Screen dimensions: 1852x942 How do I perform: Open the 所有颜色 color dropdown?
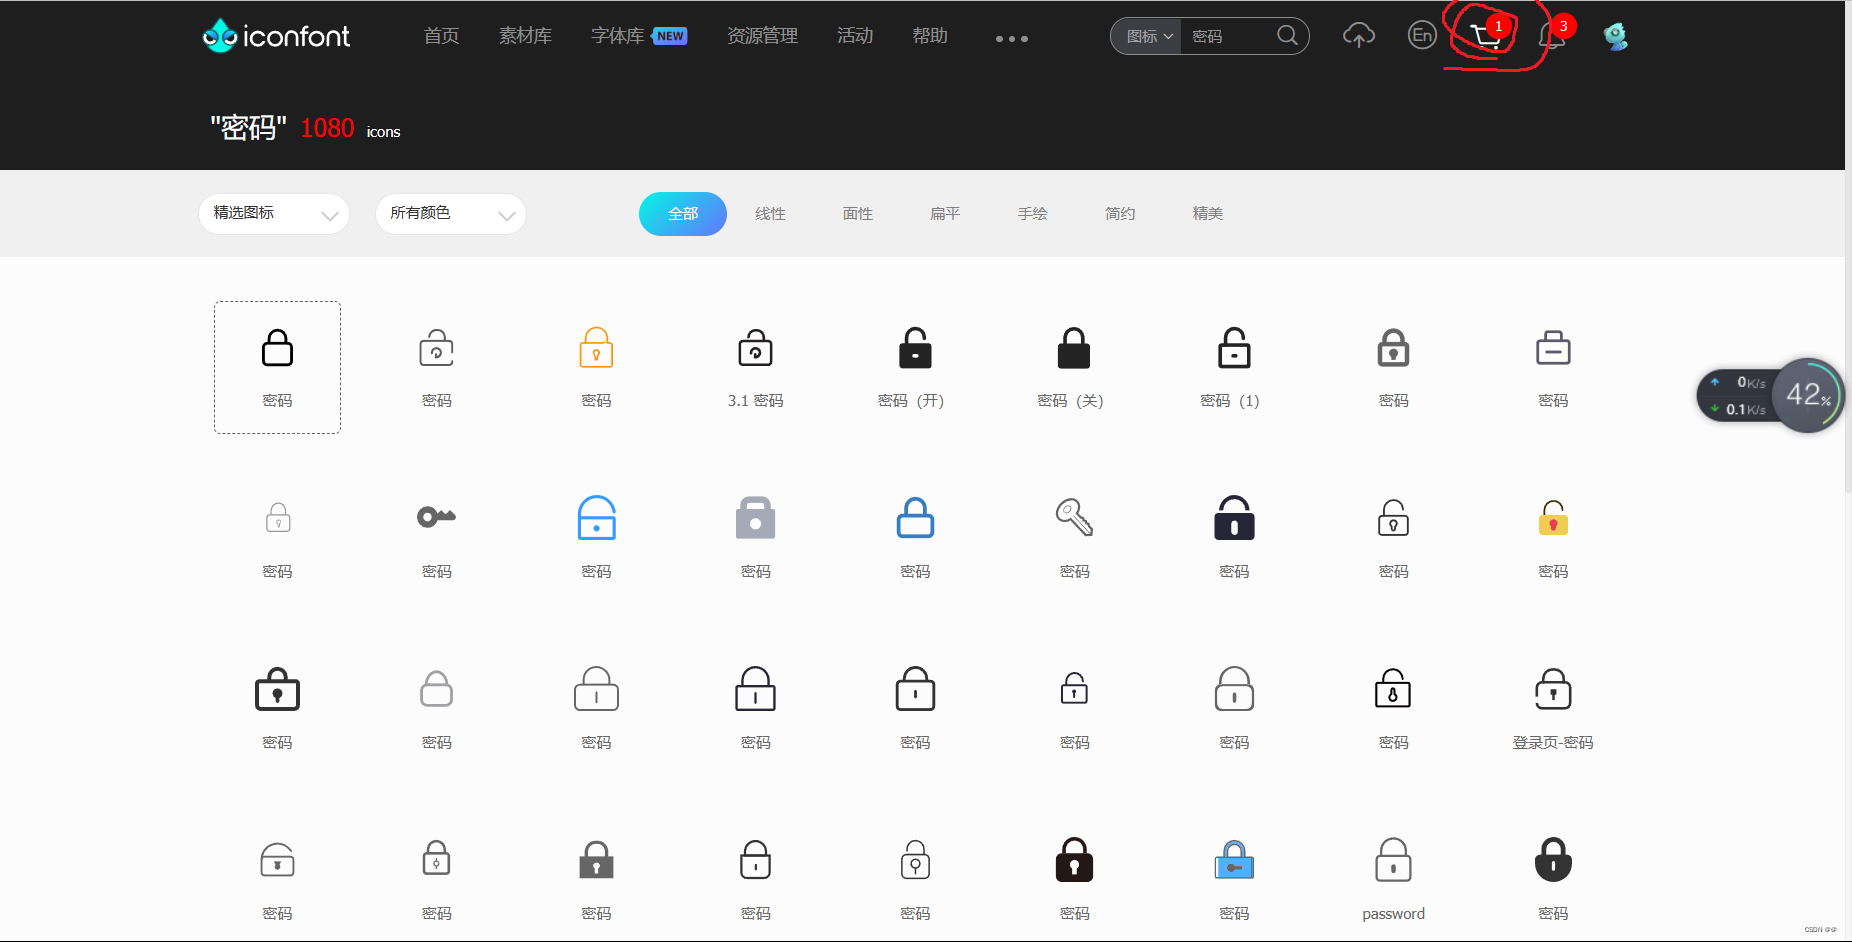[x=451, y=214]
